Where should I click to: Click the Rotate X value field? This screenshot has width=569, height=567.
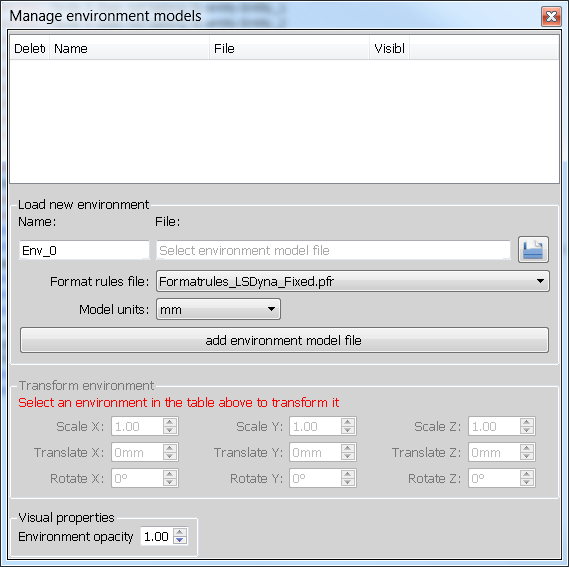point(138,478)
